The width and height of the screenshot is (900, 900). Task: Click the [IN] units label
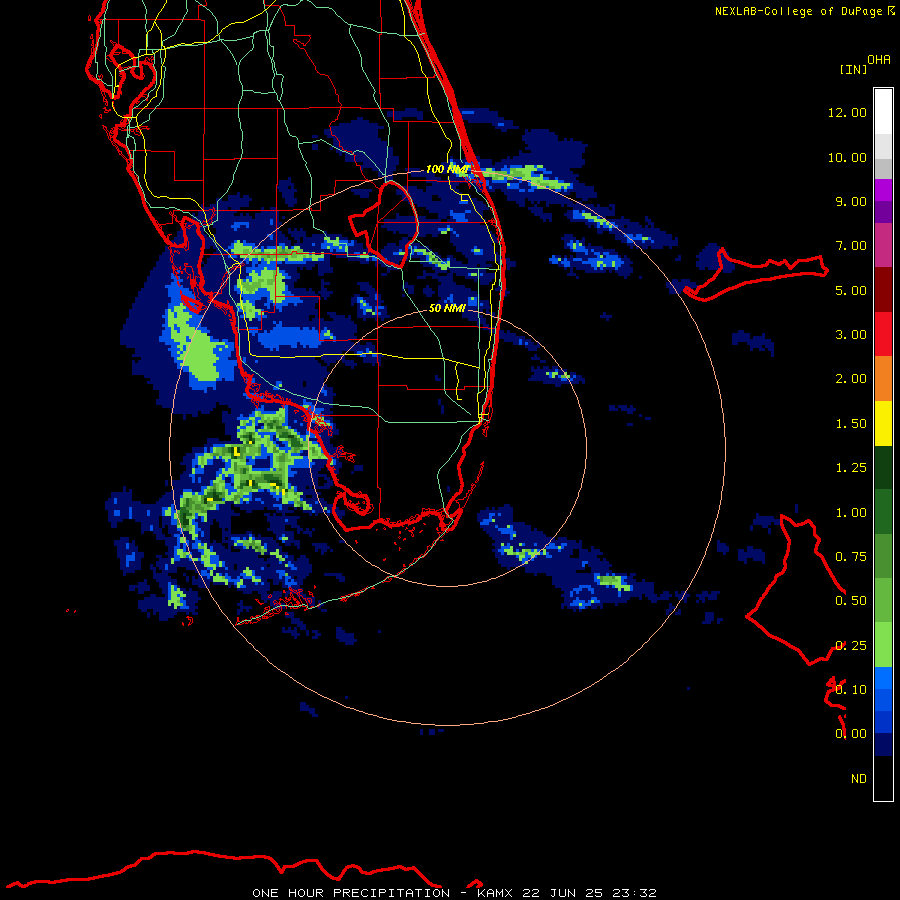854,69
